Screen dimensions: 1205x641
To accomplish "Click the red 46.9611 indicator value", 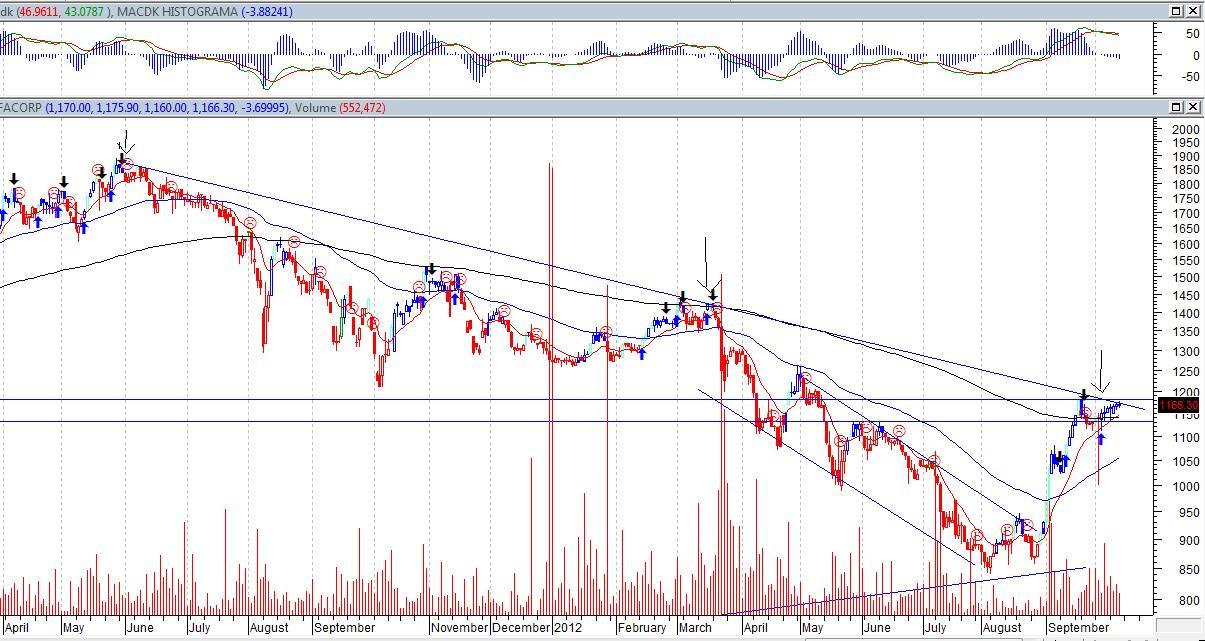I will click(x=39, y=12).
